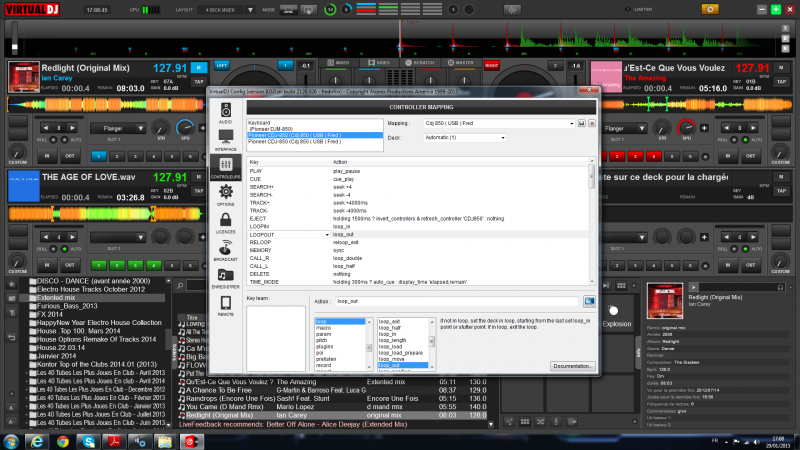Open the Audio settings section
Screen dimensions: 800x450
pos(225,112)
